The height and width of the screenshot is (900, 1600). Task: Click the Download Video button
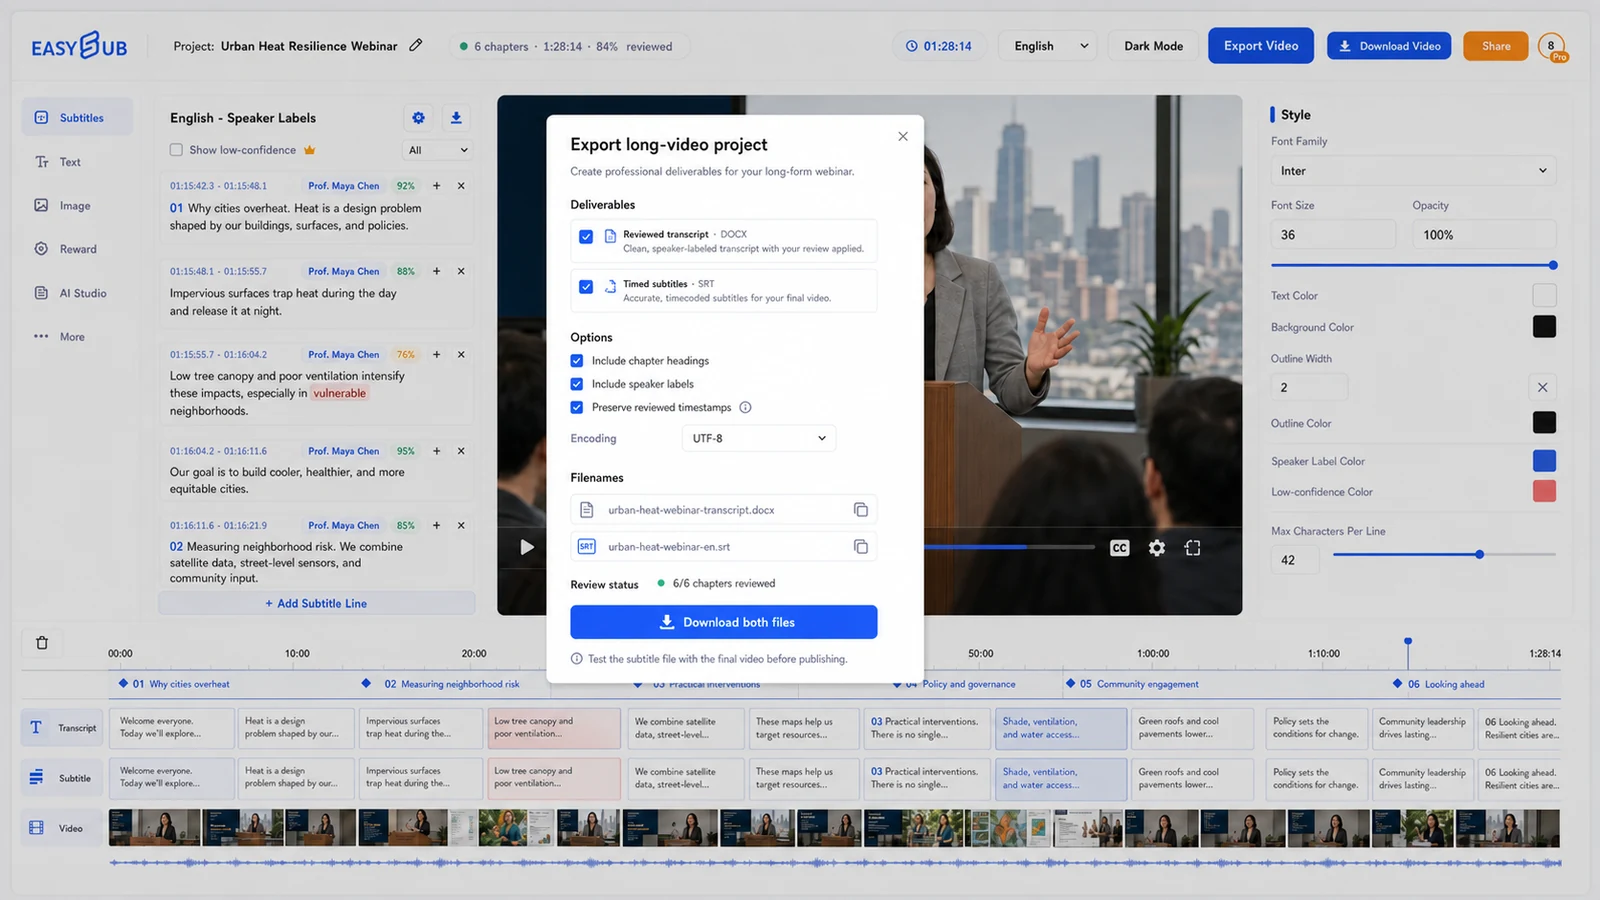pos(1389,46)
